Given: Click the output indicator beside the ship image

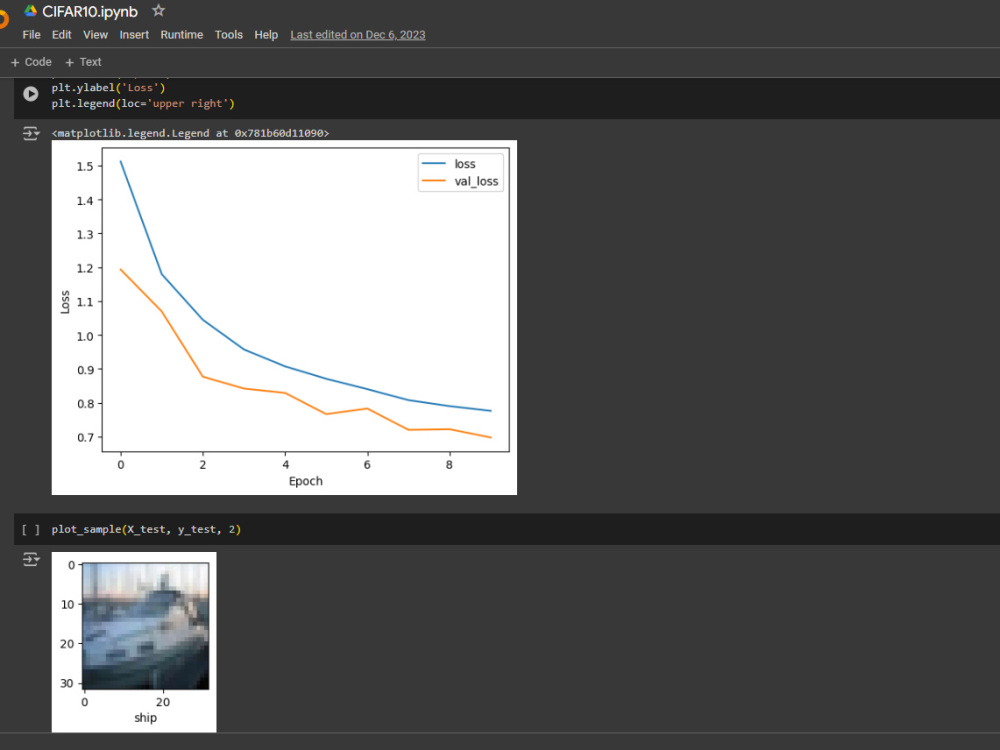Looking at the screenshot, I should point(31,560).
